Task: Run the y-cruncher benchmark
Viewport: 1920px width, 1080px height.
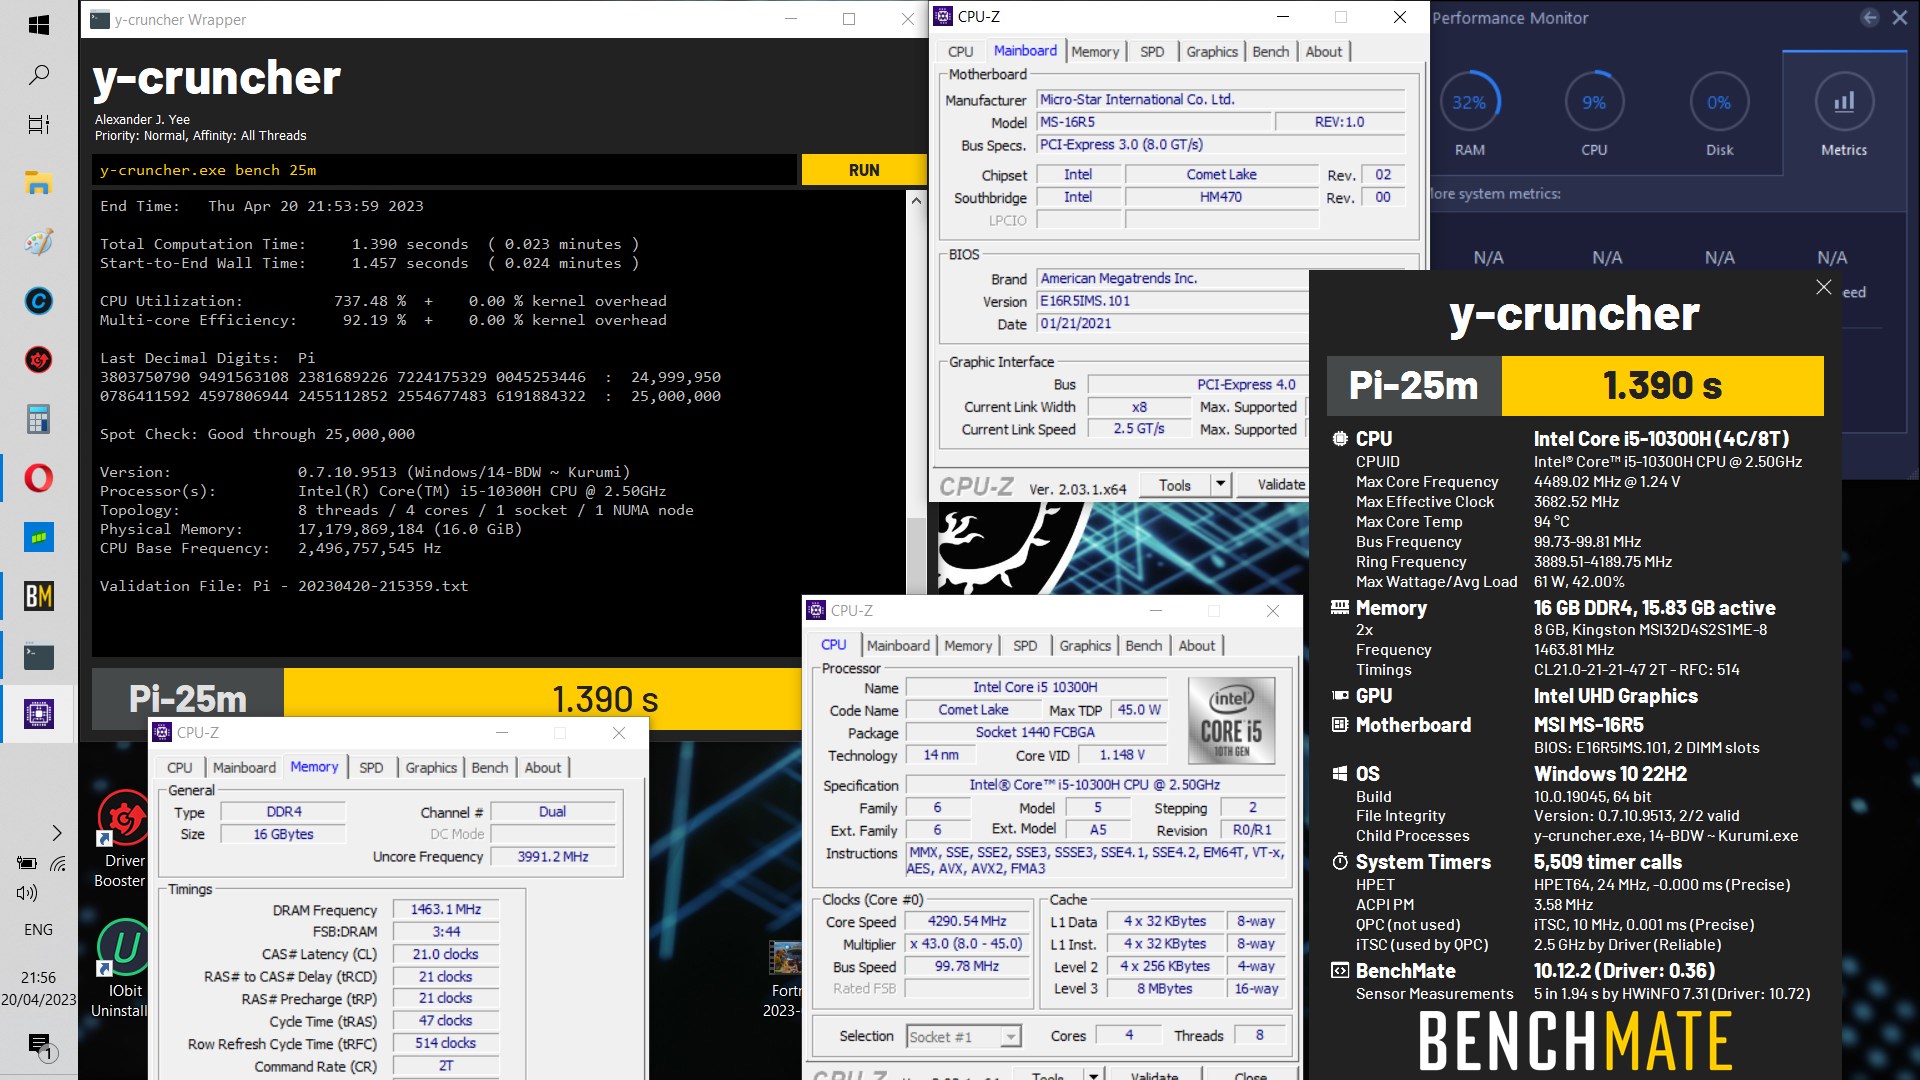Action: (864, 170)
